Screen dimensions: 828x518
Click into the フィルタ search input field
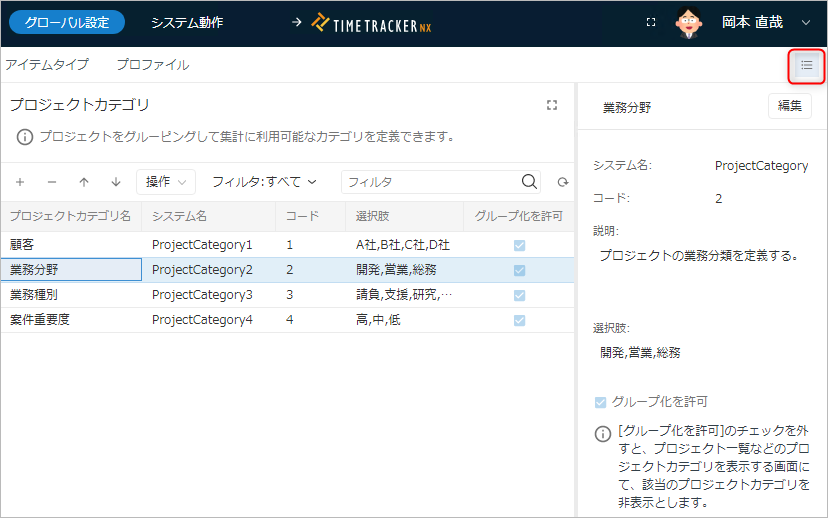pos(430,182)
